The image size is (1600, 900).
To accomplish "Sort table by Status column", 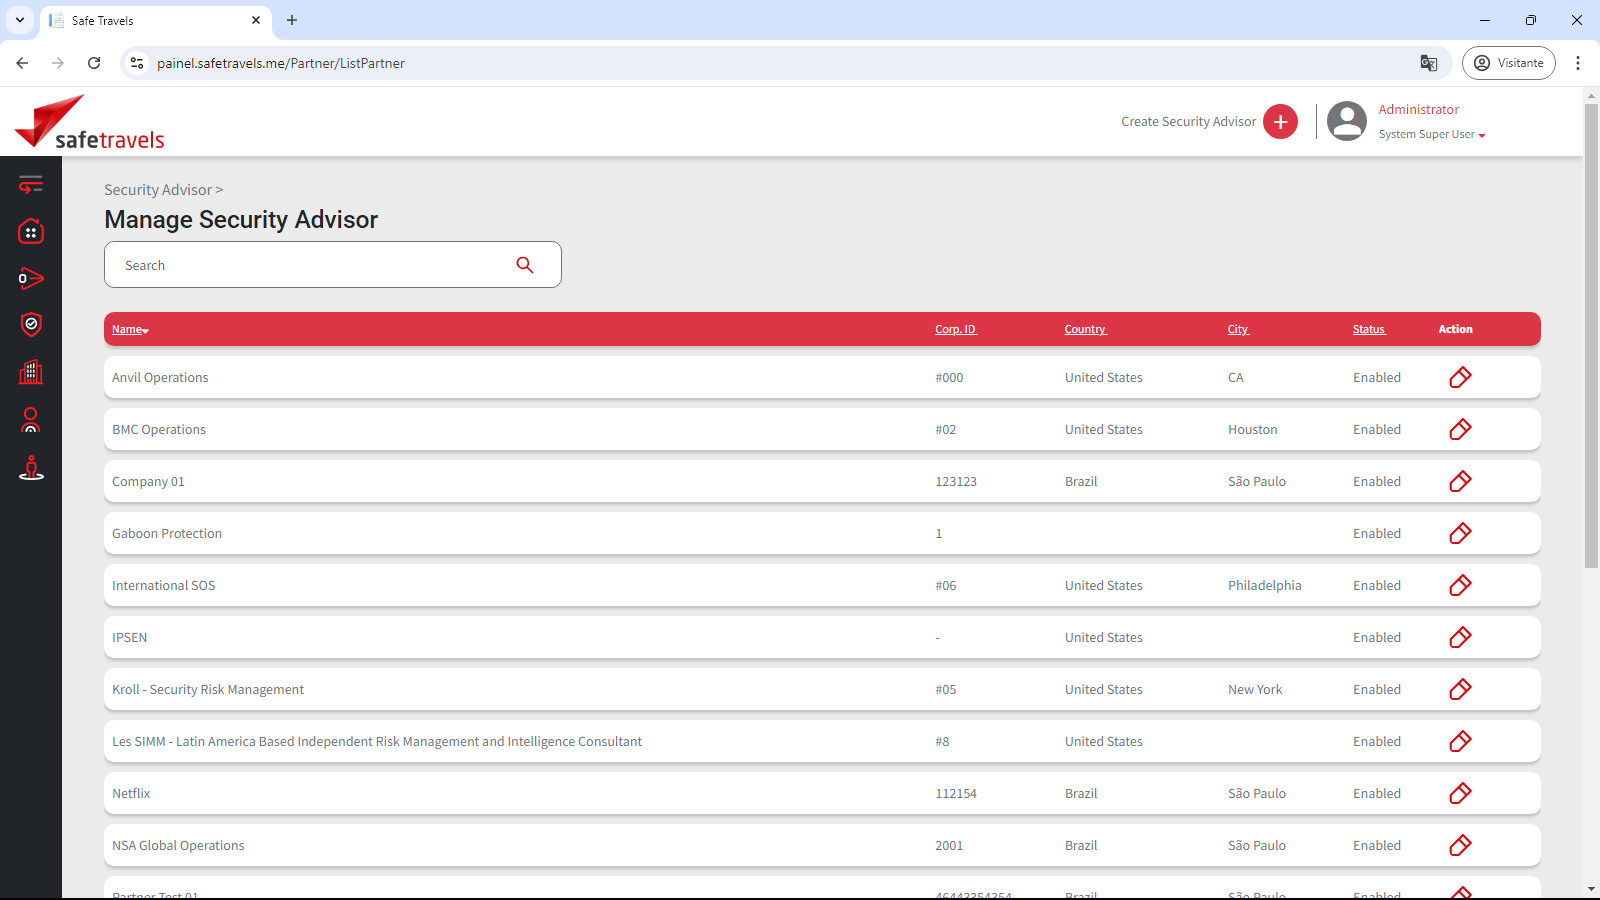I will (x=1369, y=329).
